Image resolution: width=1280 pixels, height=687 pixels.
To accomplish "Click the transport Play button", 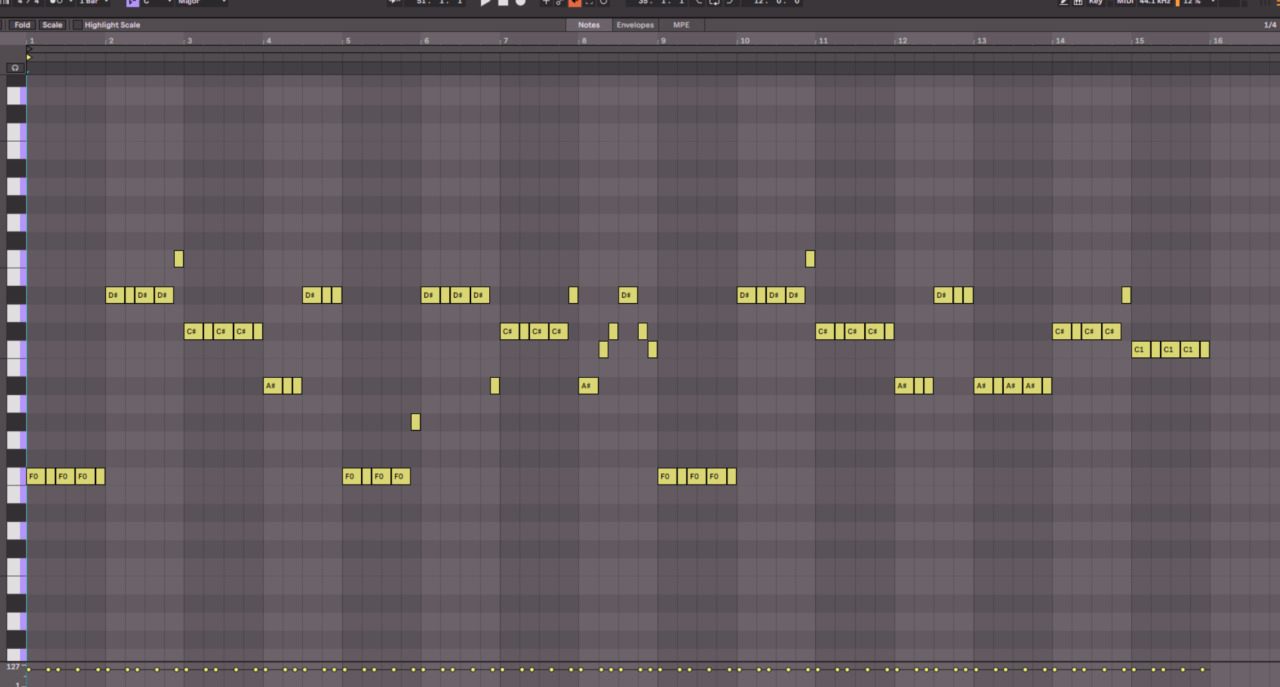I will tap(485, 3).
